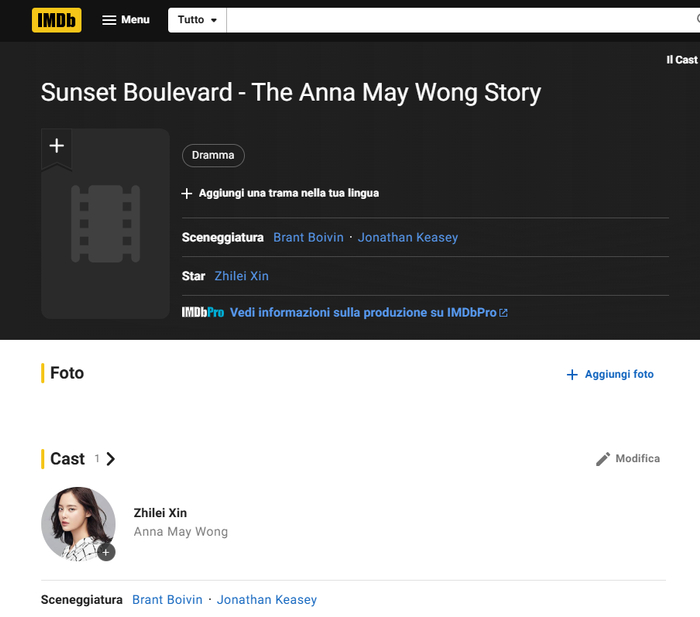The height and width of the screenshot is (617, 700).
Task: Click the Sunset Boulevard title heading
Action: [x=291, y=92]
